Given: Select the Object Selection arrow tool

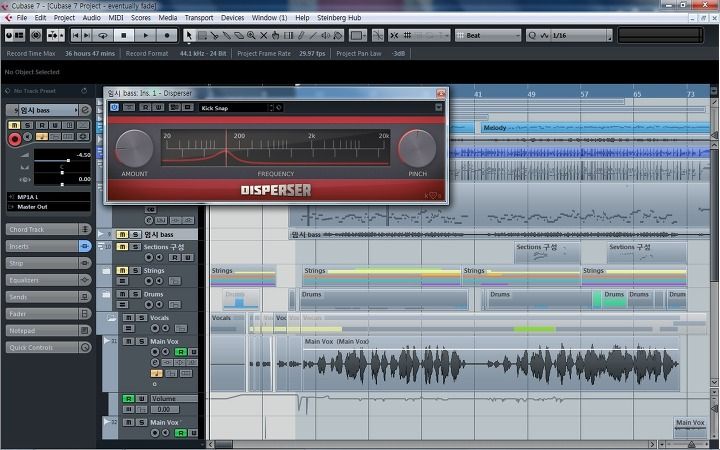Looking at the screenshot, I should [189, 35].
